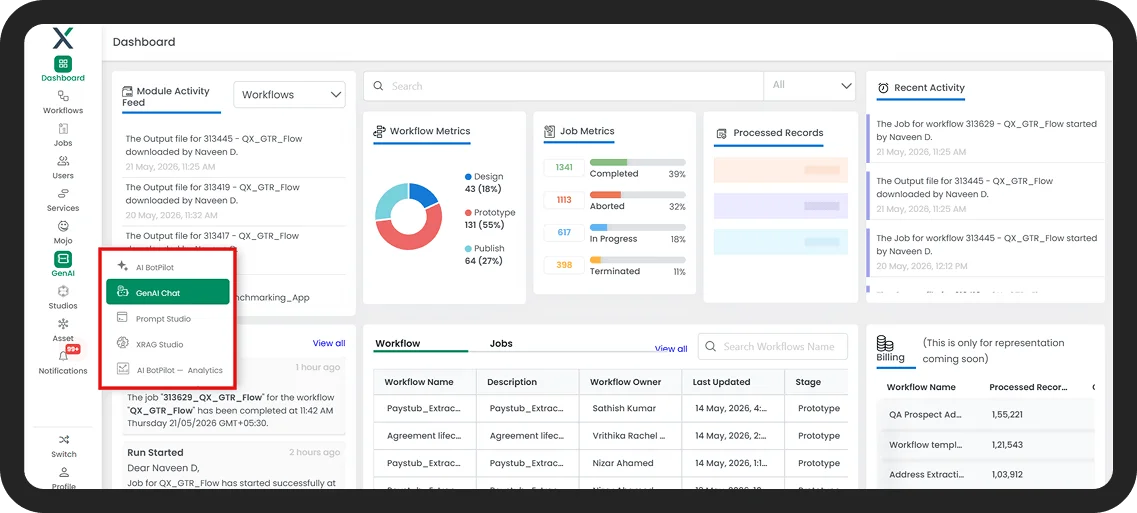The image size is (1137, 513).
Task: Click the 398 terminated count badge
Action: pos(564,265)
